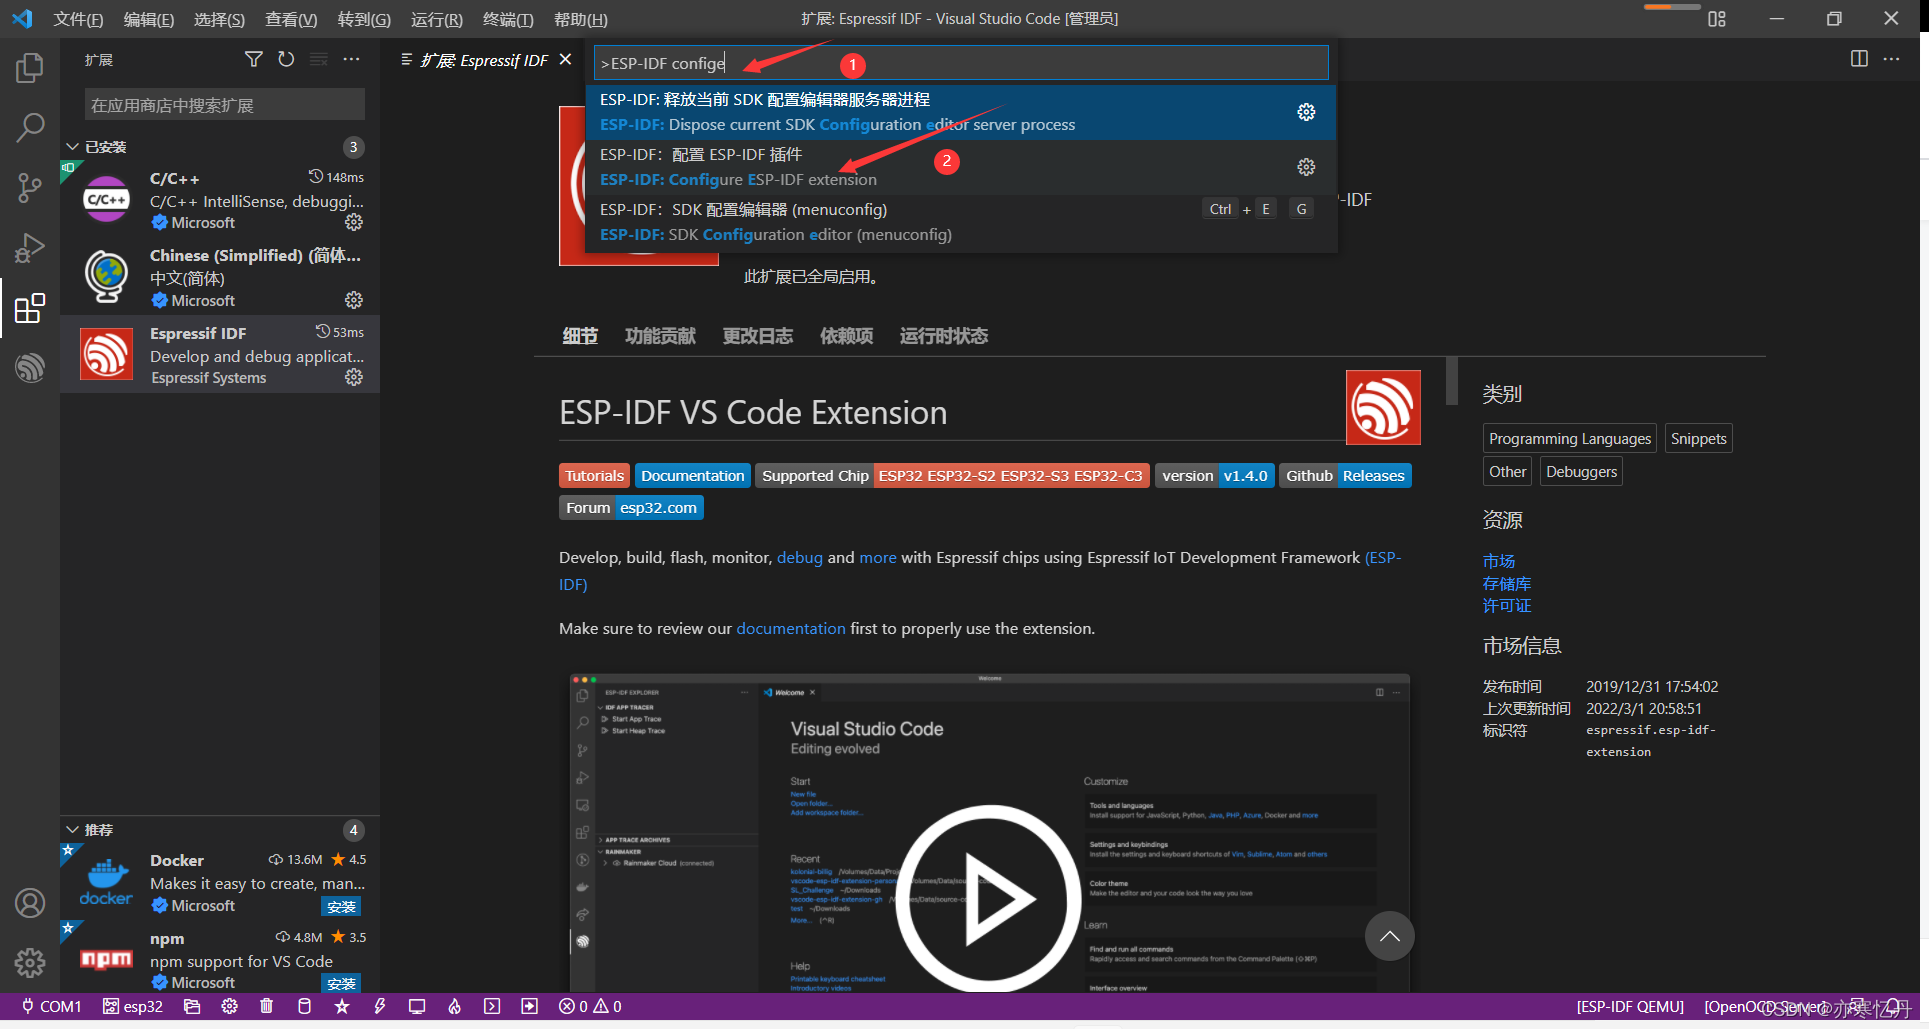This screenshot has height=1029, width=1929.
Task: Switch to 运行时状态 tab
Action: click(x=944, y=336)
